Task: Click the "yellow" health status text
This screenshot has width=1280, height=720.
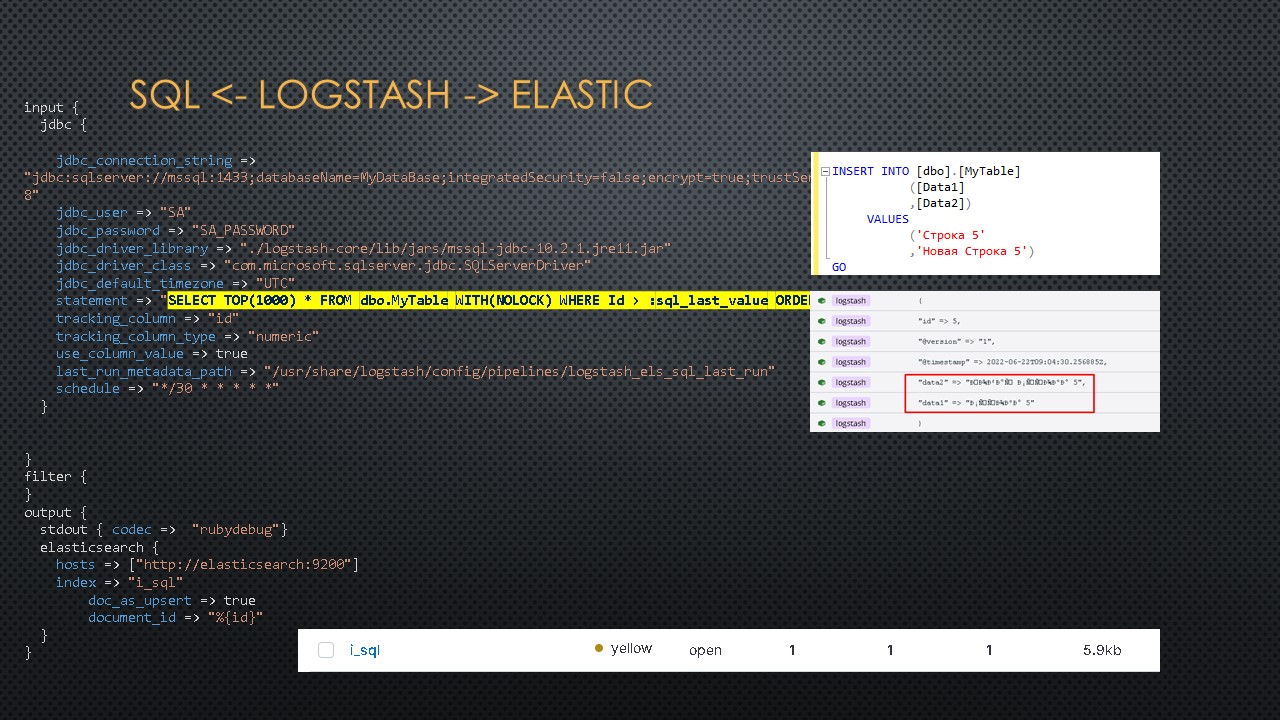Action: (x=631, y=649)
